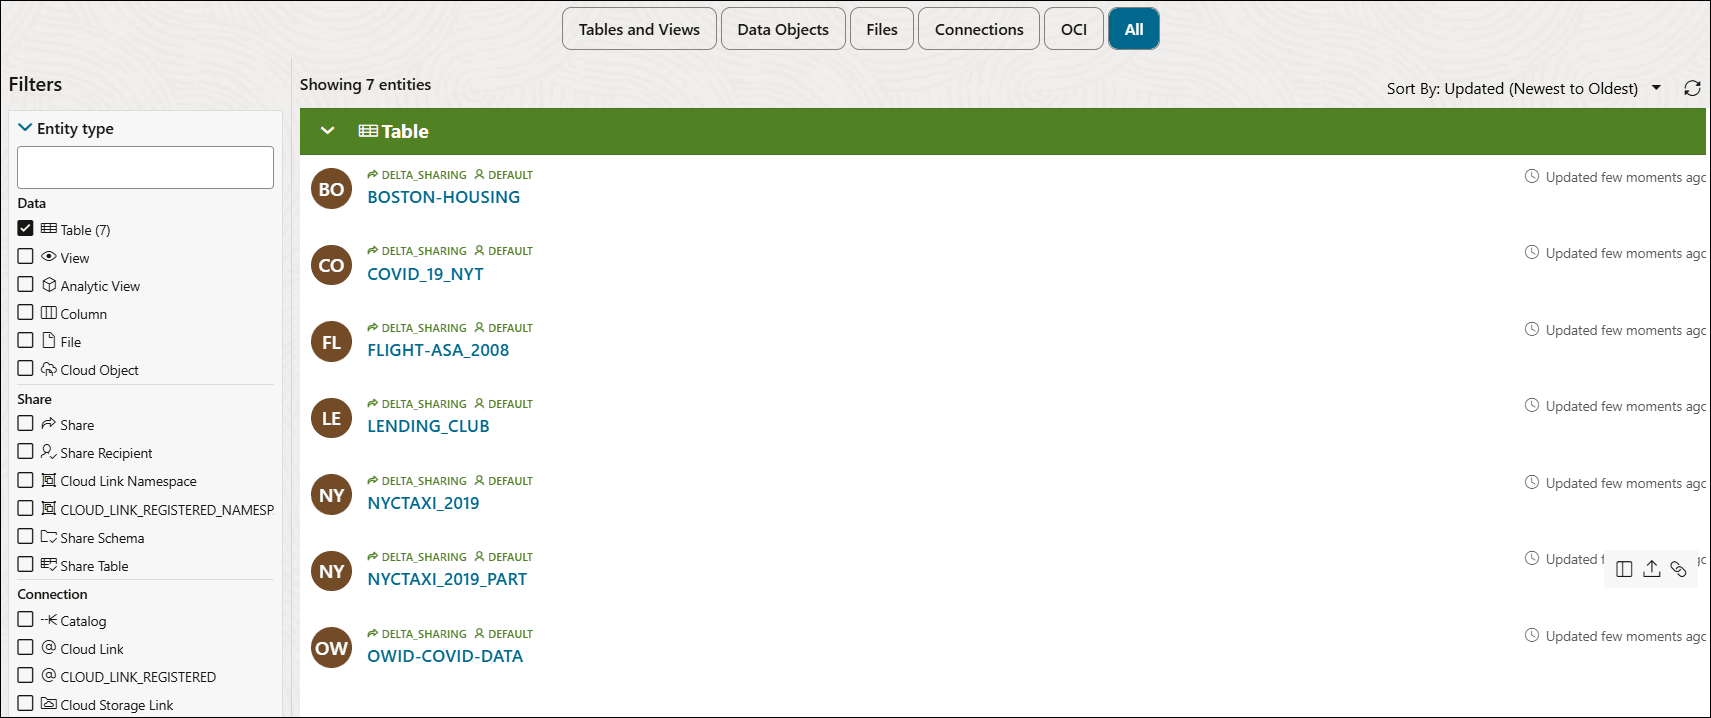This screenshot has width=1711, height=718.
Task: Select the Connections tab
Action: pos(978,29)
